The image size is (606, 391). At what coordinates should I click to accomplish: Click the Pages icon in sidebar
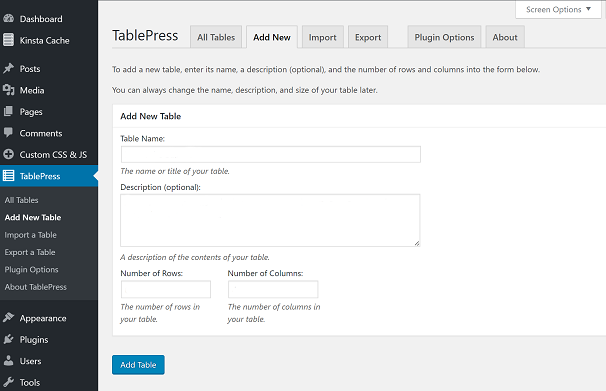(9, 112)
